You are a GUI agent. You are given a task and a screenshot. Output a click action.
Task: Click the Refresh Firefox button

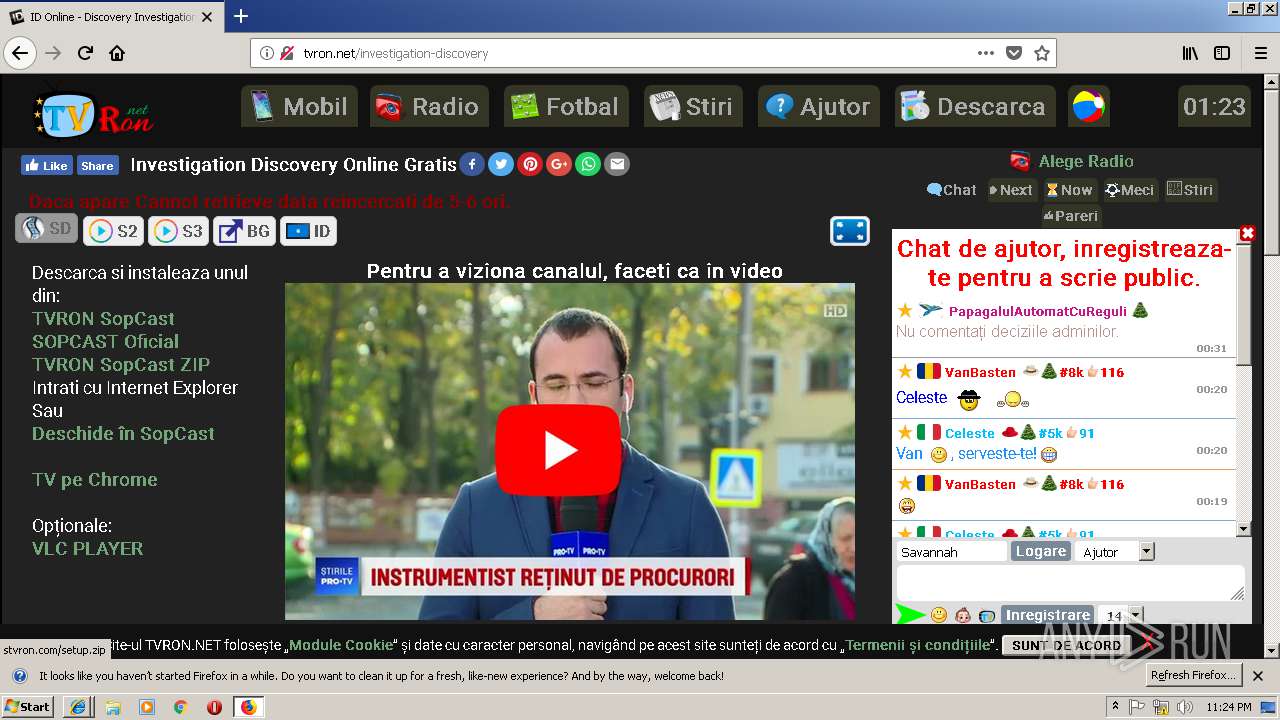(1193, 675)
